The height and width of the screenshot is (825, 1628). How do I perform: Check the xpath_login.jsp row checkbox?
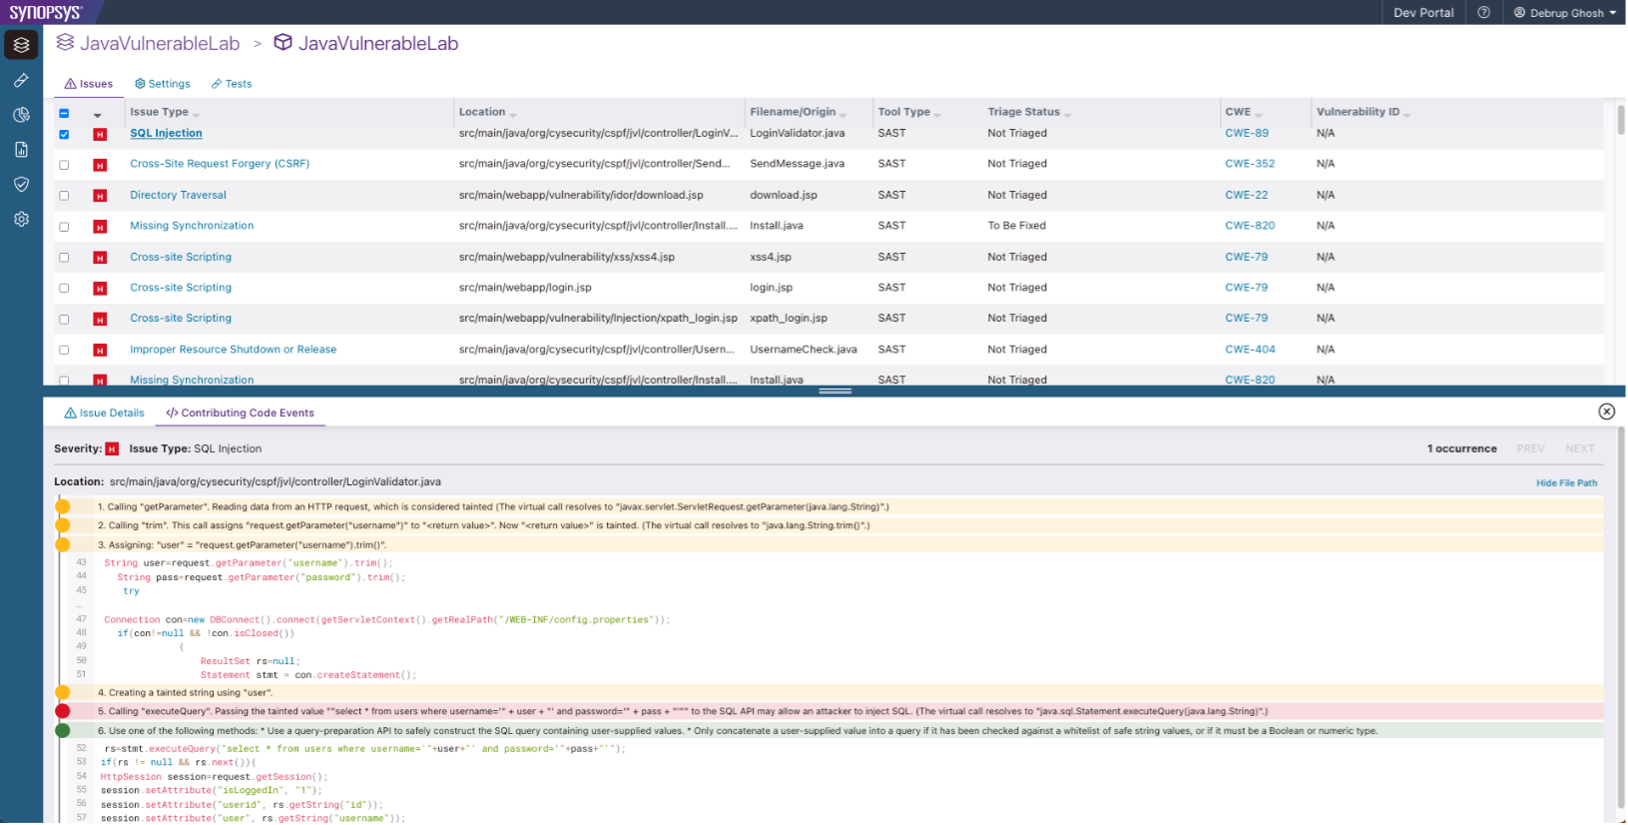click(x=64, y=319)
